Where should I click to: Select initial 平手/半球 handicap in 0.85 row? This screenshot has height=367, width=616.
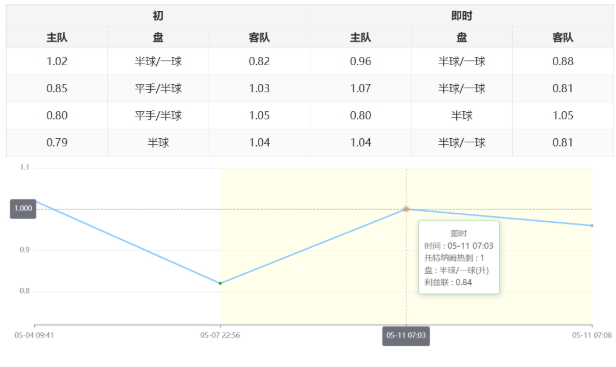tap(158, 88)
